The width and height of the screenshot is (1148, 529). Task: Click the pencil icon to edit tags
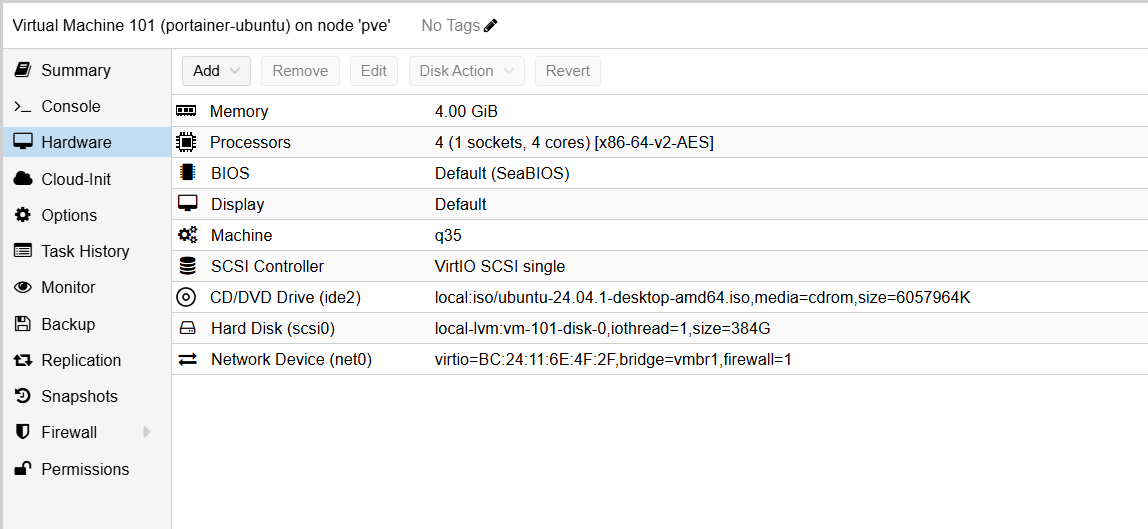coord(490,25)
